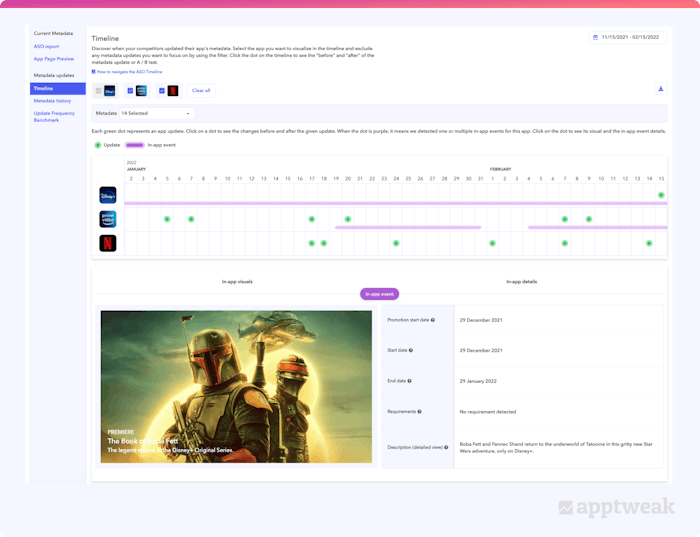This screenshot has width=700, height=537.
Task: Click help icon next to Description (detailed view)
Action: point(446,447)
